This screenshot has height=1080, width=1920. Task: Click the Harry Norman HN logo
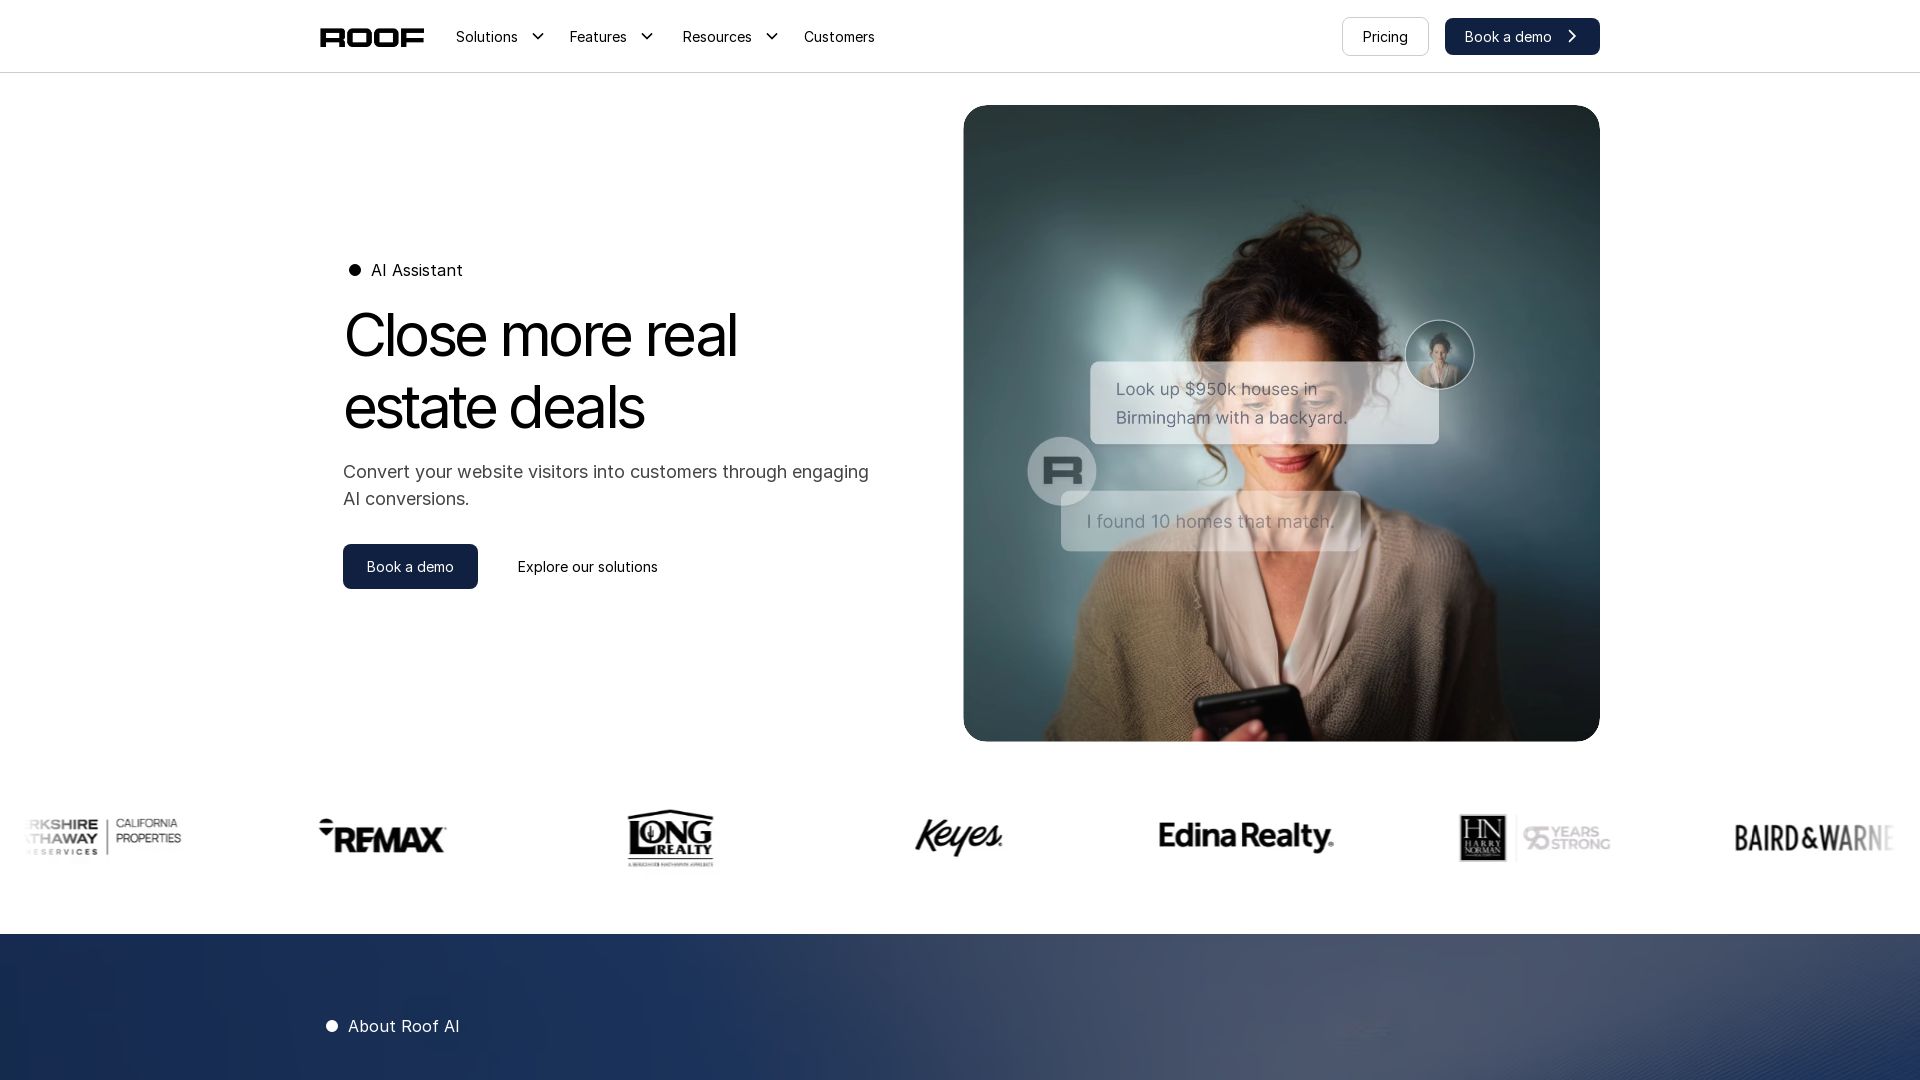click(x=1483, y=838)
